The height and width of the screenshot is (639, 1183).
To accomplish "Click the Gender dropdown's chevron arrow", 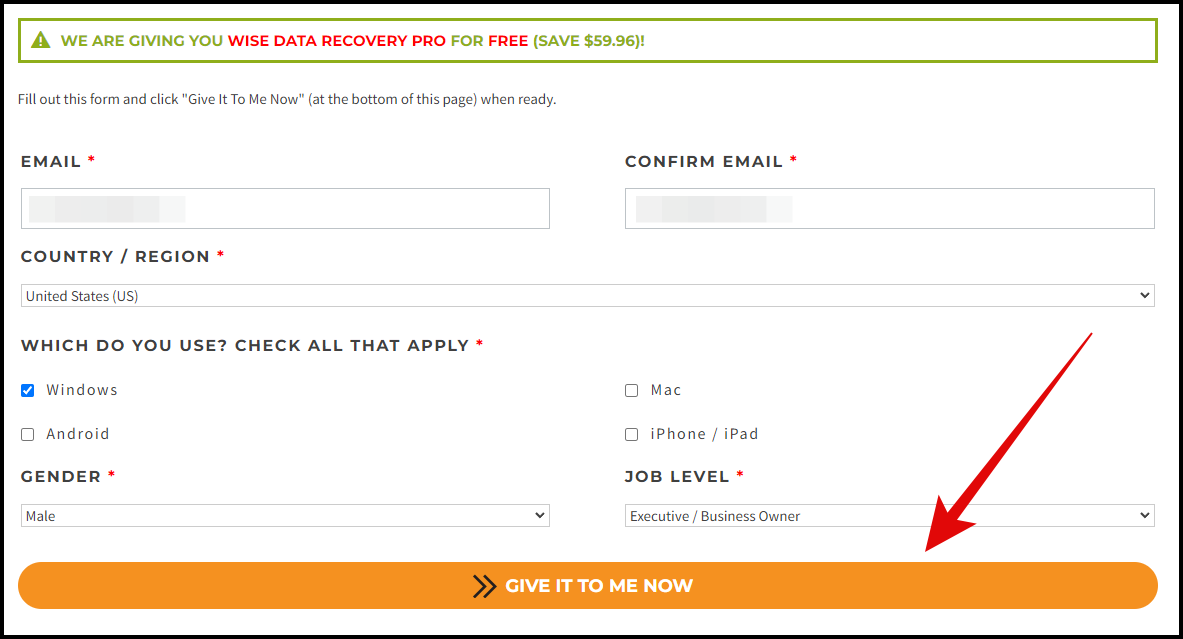I will point(541,515).
